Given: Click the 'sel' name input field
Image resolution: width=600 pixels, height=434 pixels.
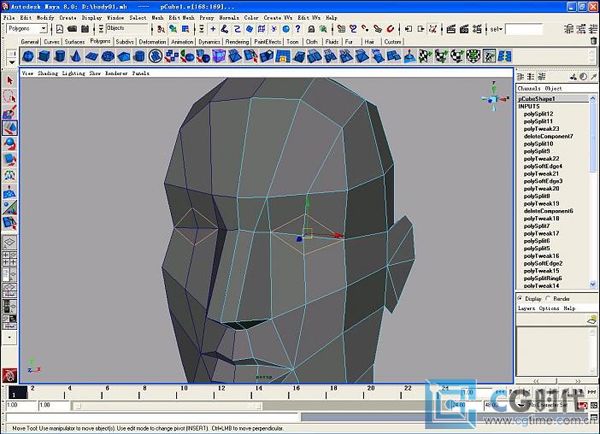Looking at the screenshot, I should click(524, 29).
